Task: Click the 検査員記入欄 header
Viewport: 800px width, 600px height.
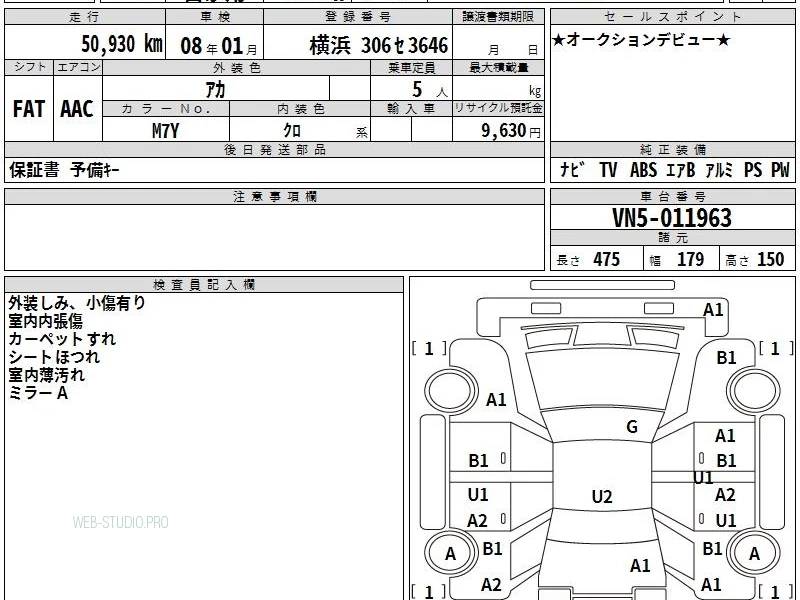Action: [204, 285]
